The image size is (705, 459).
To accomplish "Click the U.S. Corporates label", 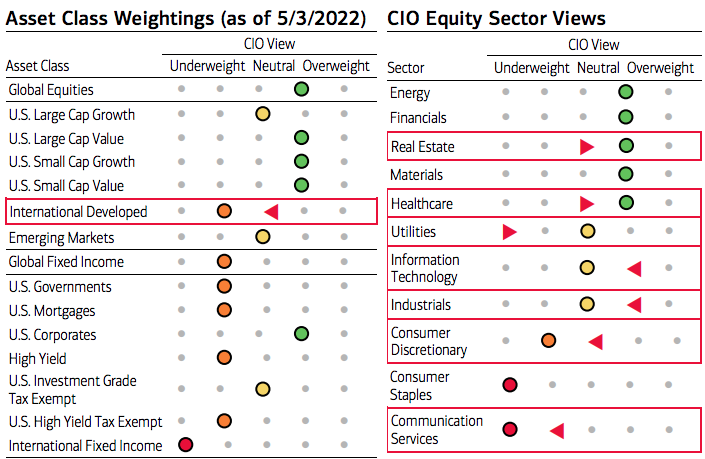I will pyautogui.click(x=53, y=334).
